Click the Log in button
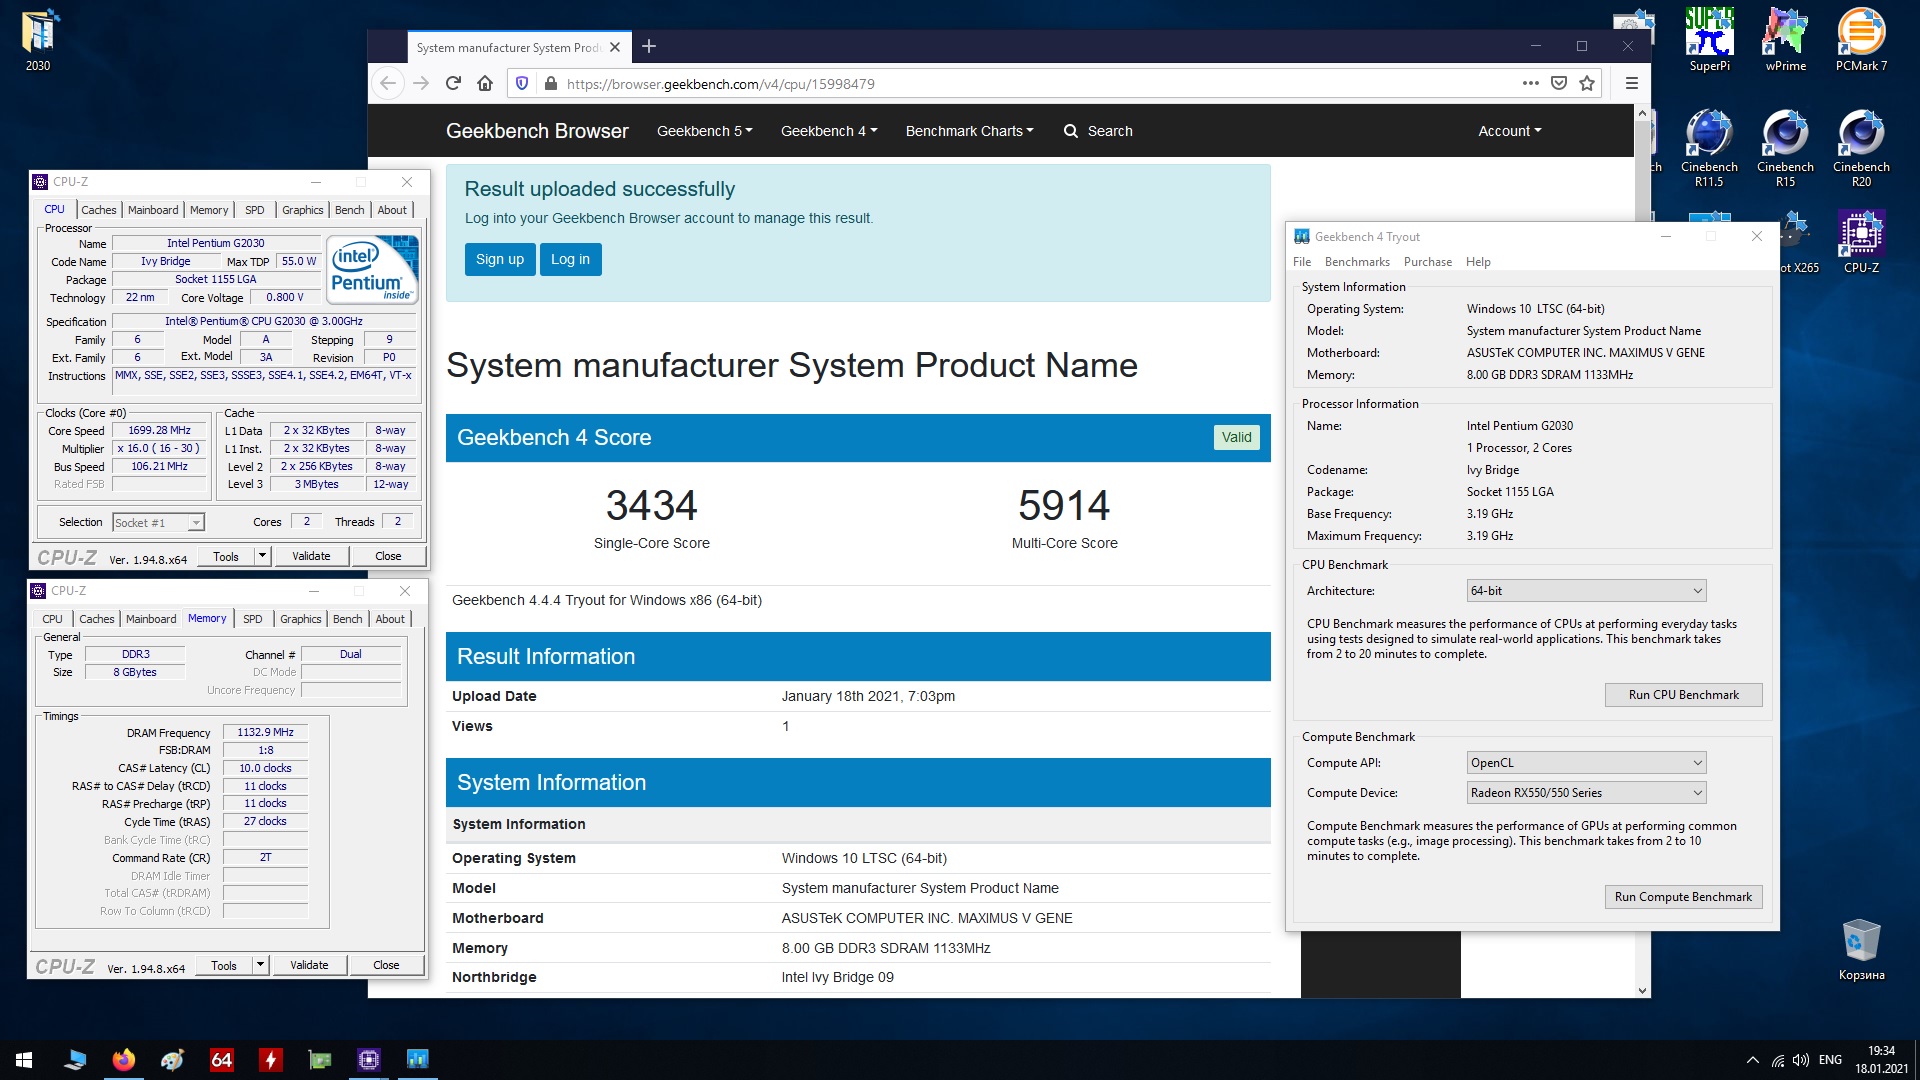Screen dimensions: 1920x1080 point(570,259)
